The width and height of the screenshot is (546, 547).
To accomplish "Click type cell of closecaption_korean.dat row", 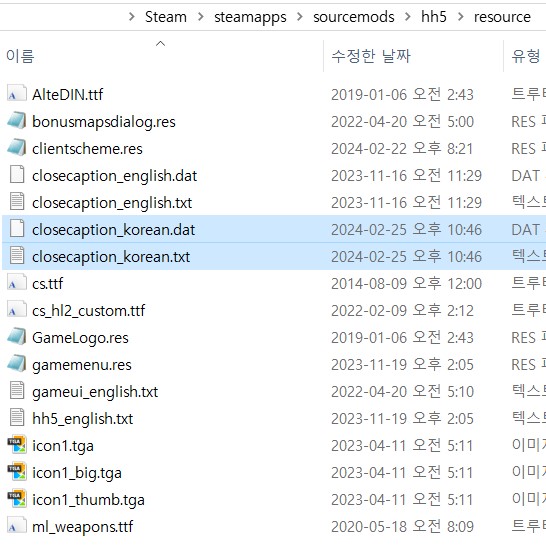I will tap(528, 230).
